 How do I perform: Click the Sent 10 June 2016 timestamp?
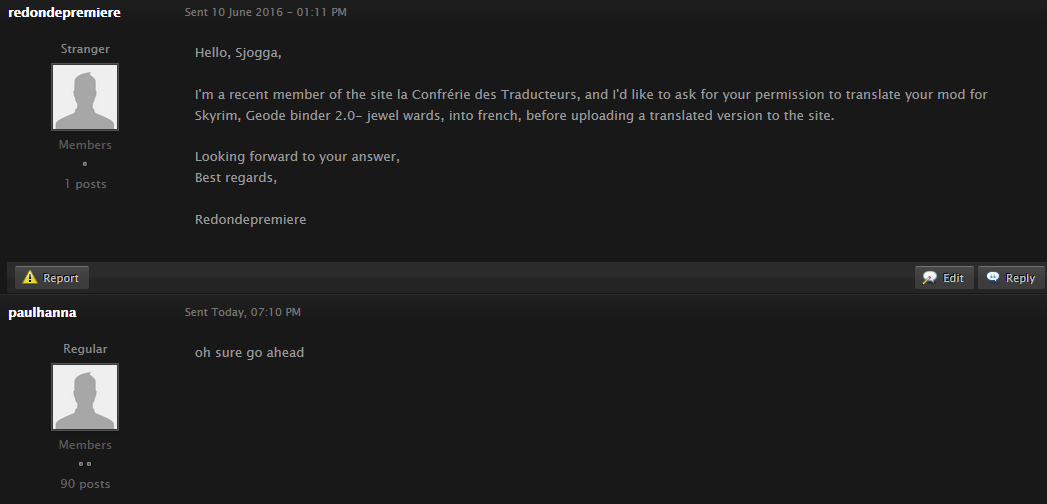(x=266, y=12)
